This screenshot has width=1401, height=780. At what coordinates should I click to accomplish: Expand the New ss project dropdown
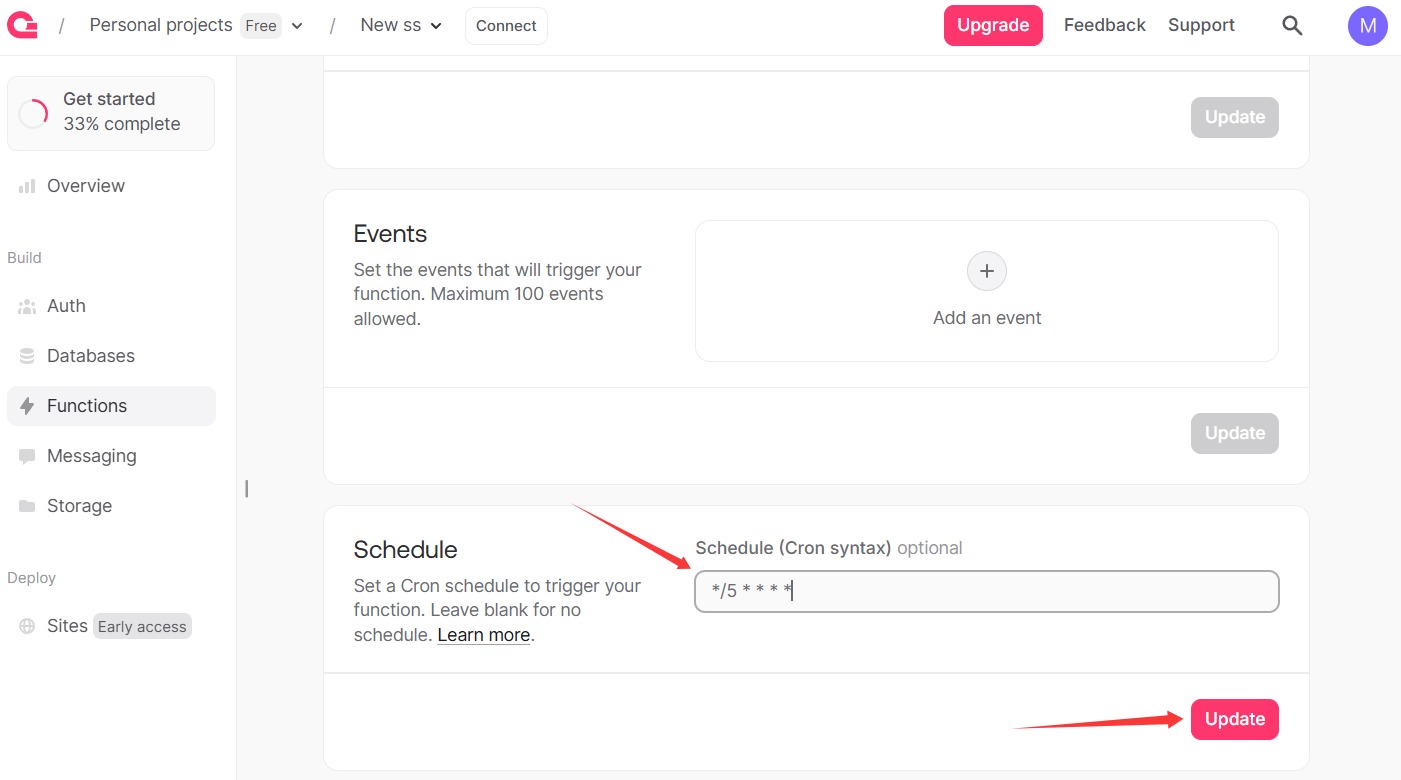[436, 26]
